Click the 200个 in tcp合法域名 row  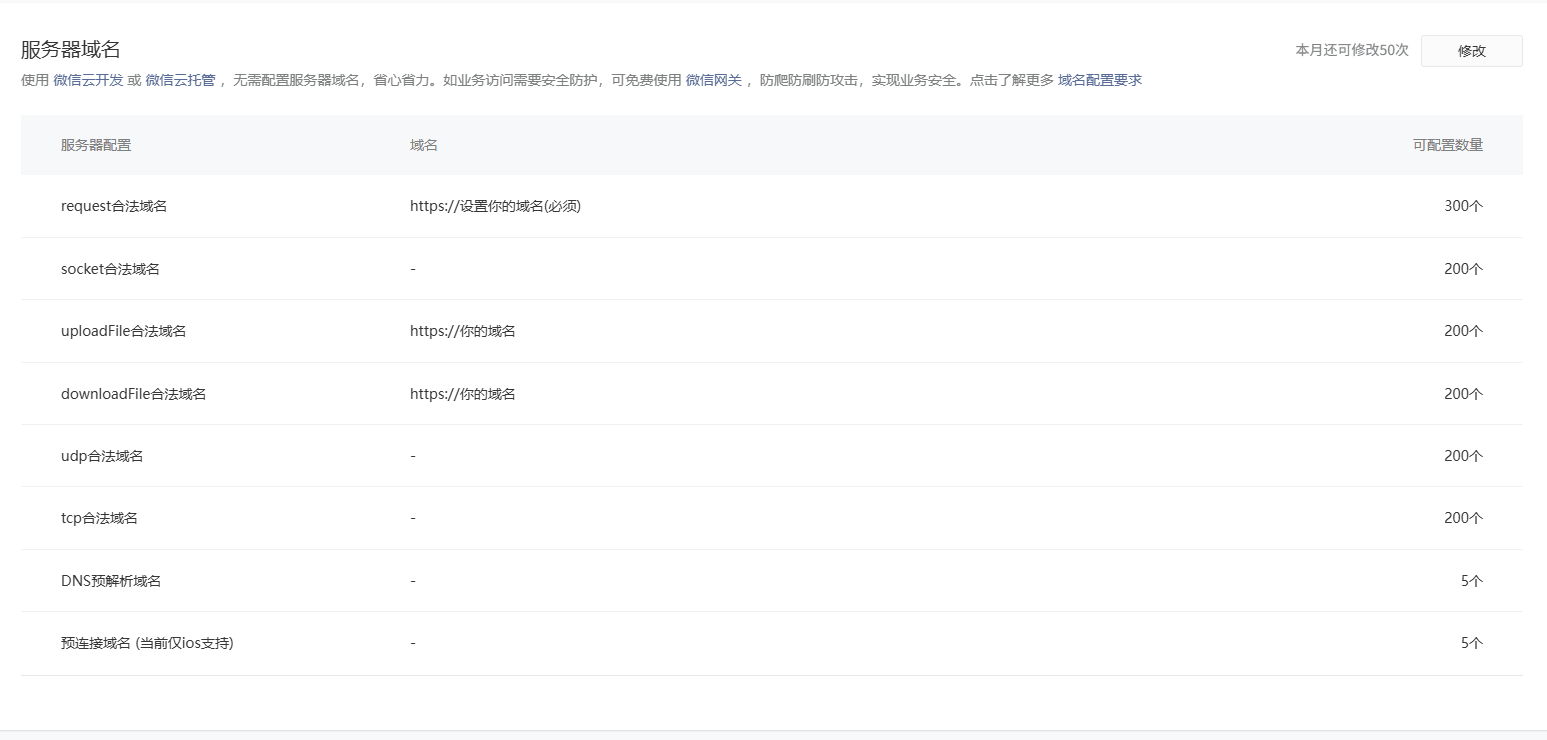click(x=1464, y=518)
